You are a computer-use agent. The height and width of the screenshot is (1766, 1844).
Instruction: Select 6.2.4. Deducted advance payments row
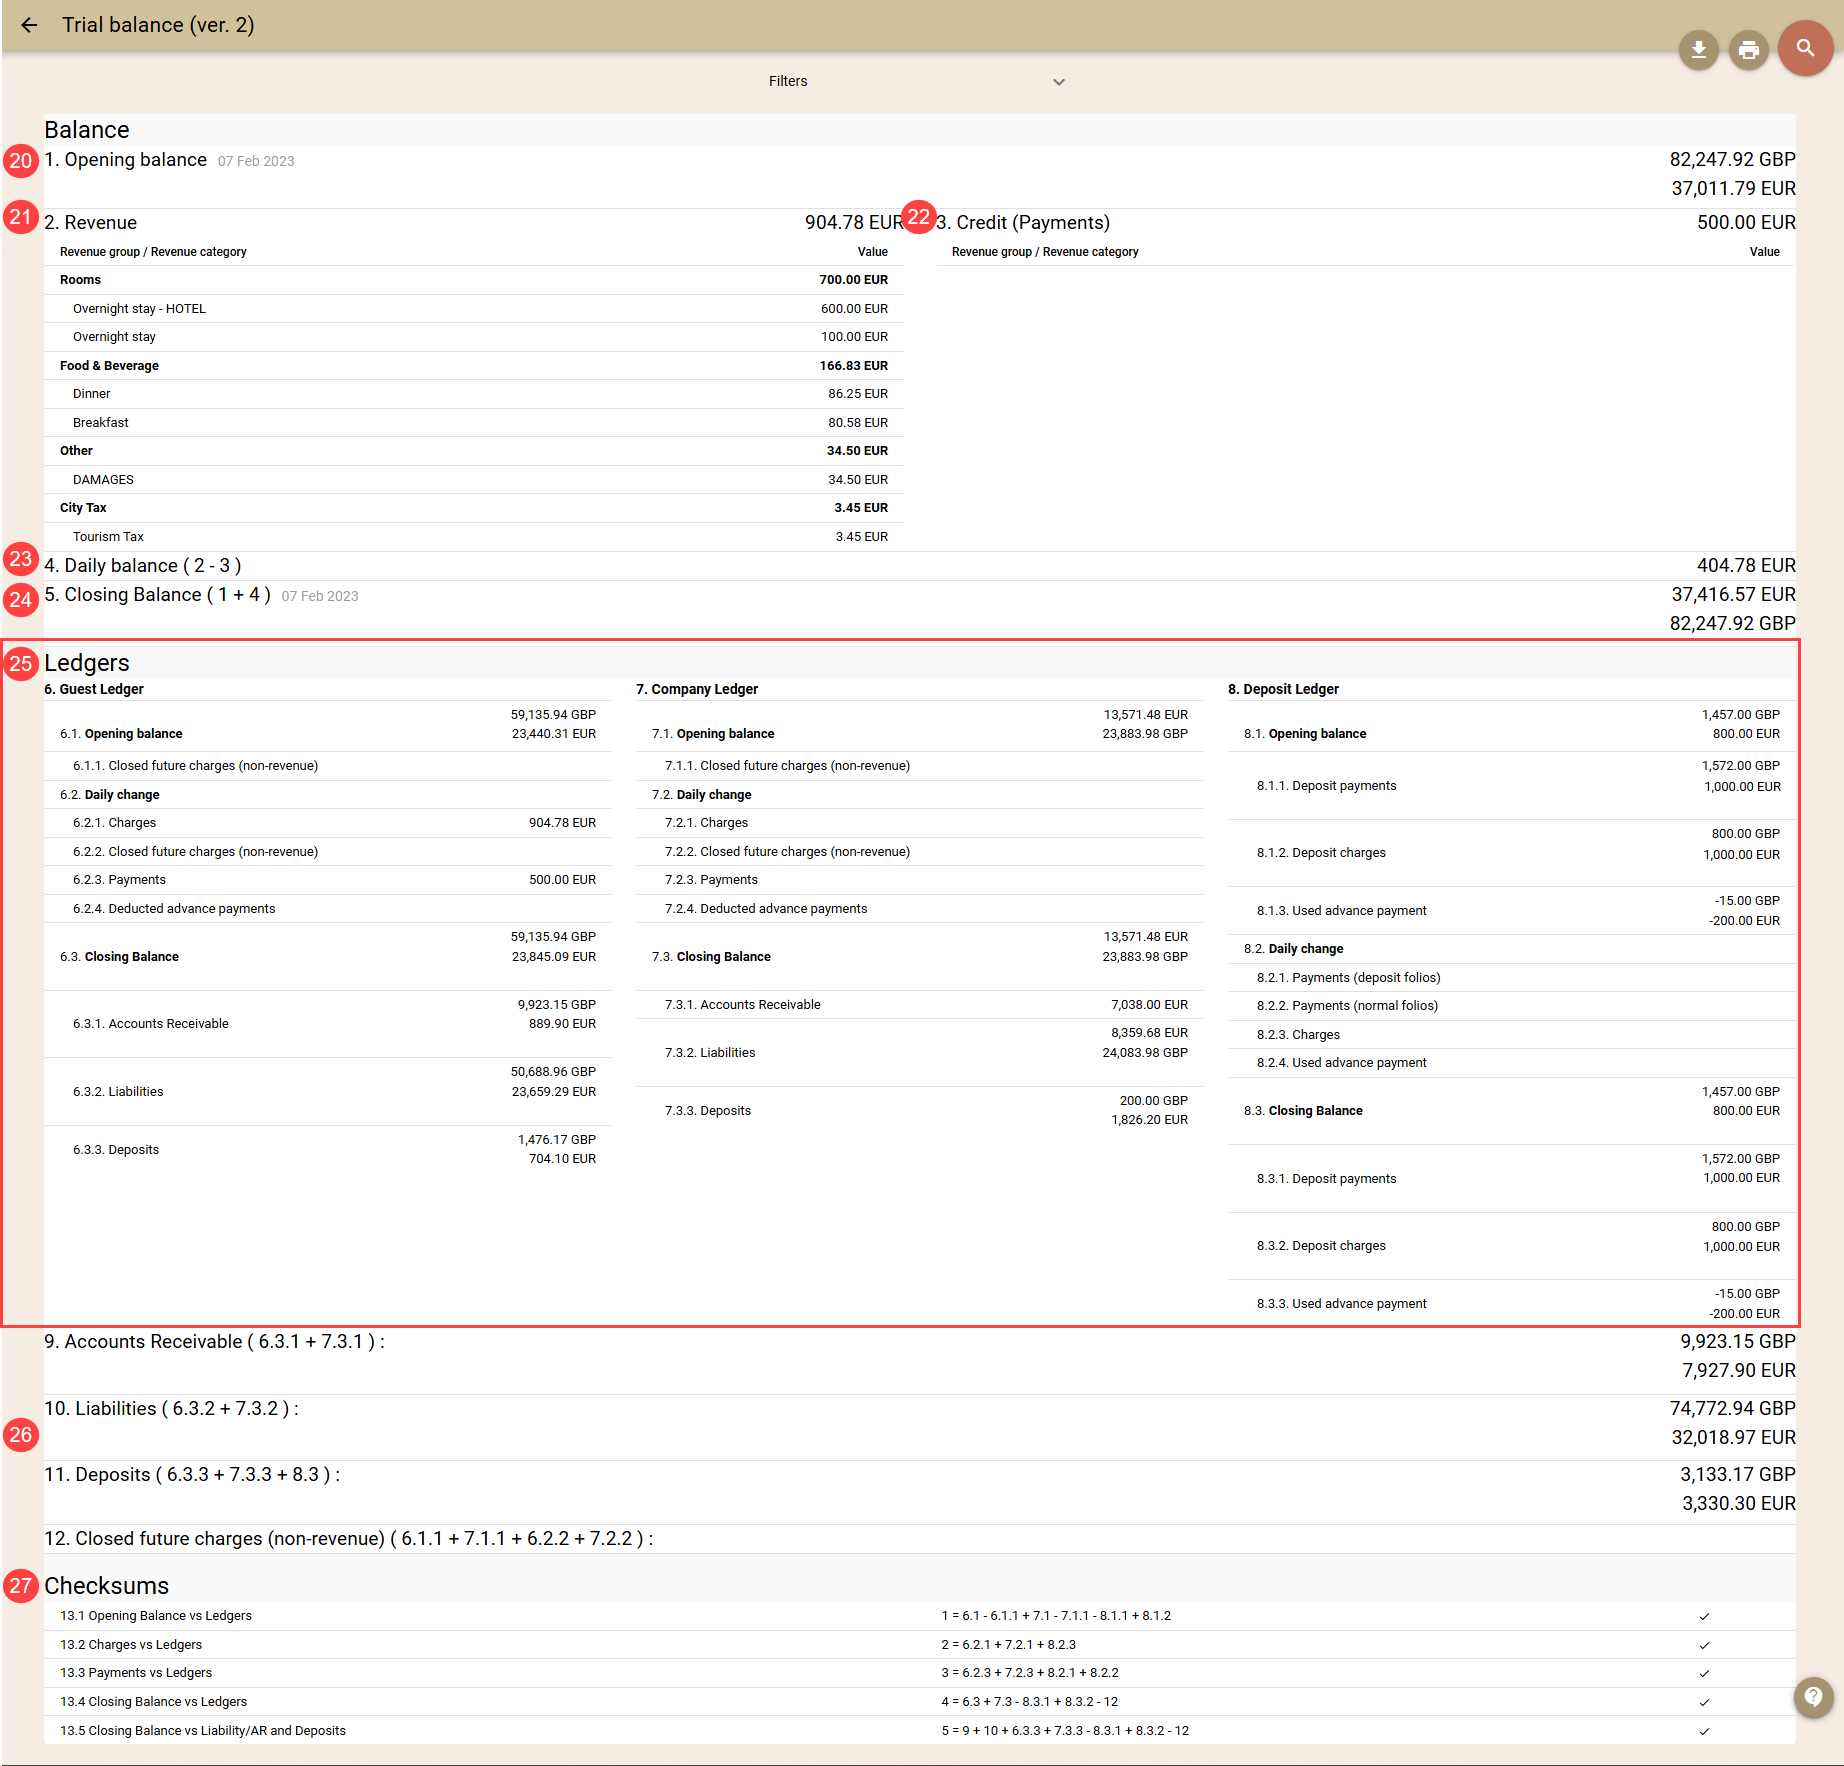click(328, 909)
